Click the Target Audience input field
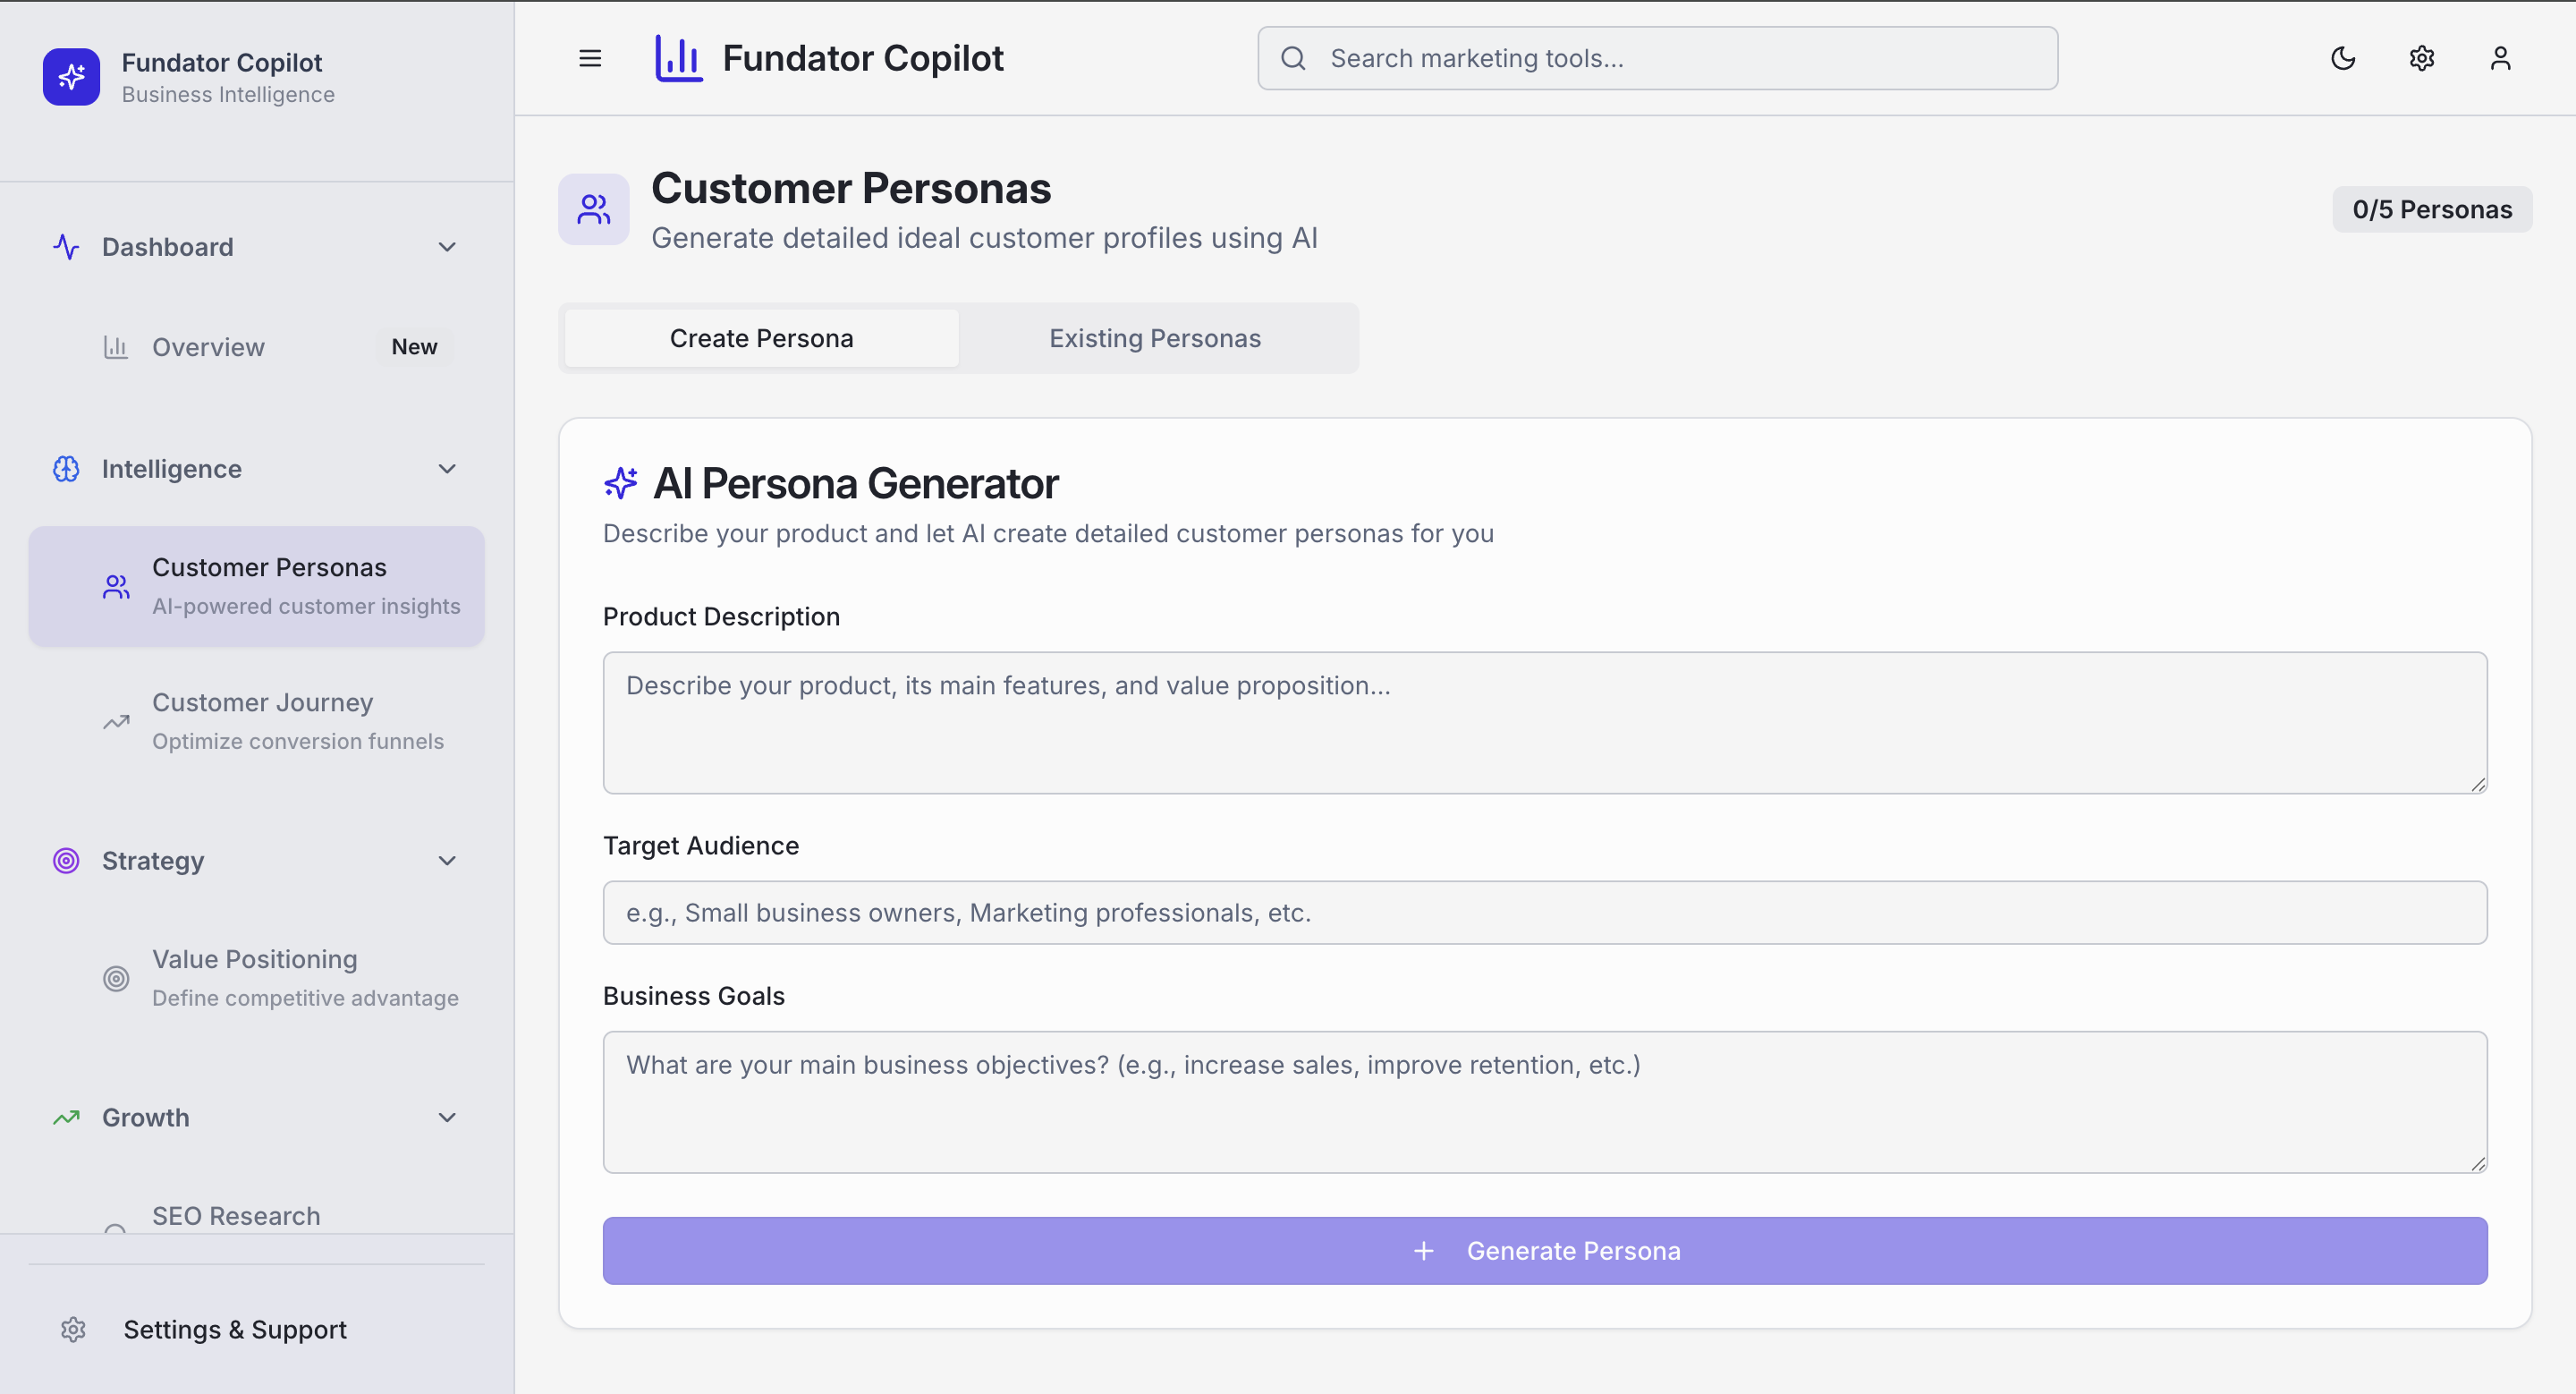The image size is (2576, 1394). 1544,912
